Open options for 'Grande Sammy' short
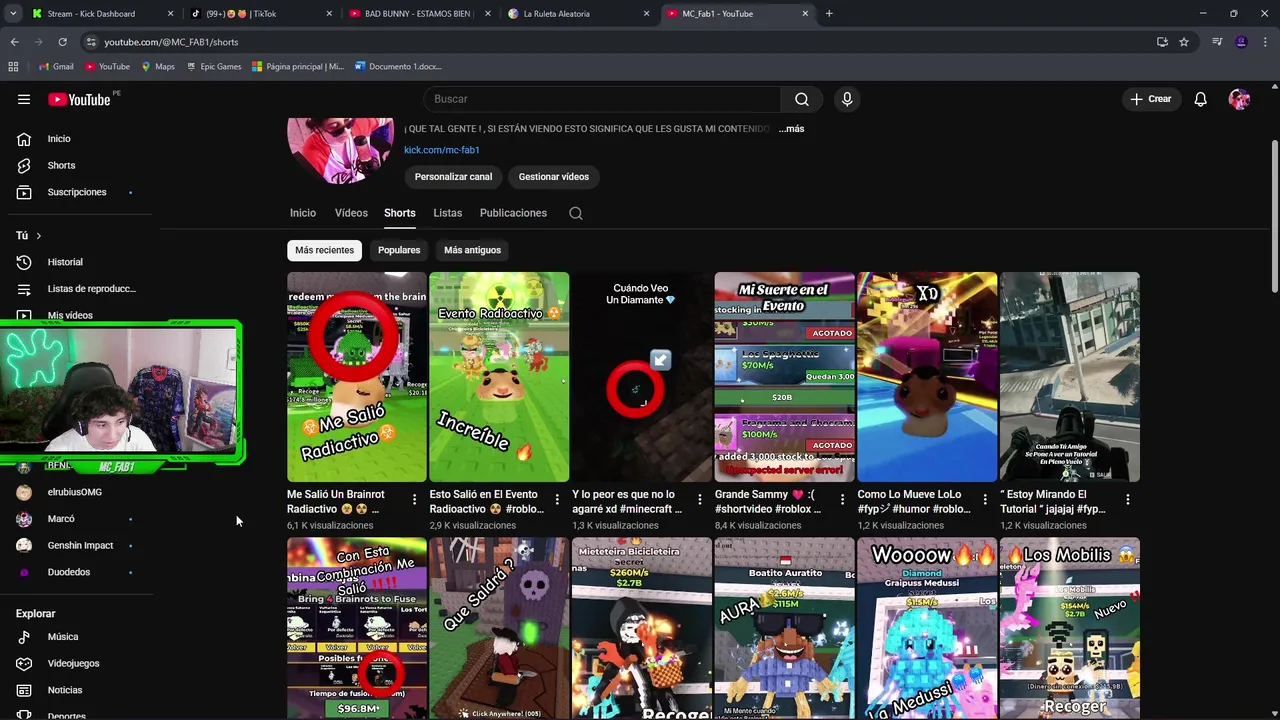Viewport: 1280px width, 720px height. tap(842, 499)
